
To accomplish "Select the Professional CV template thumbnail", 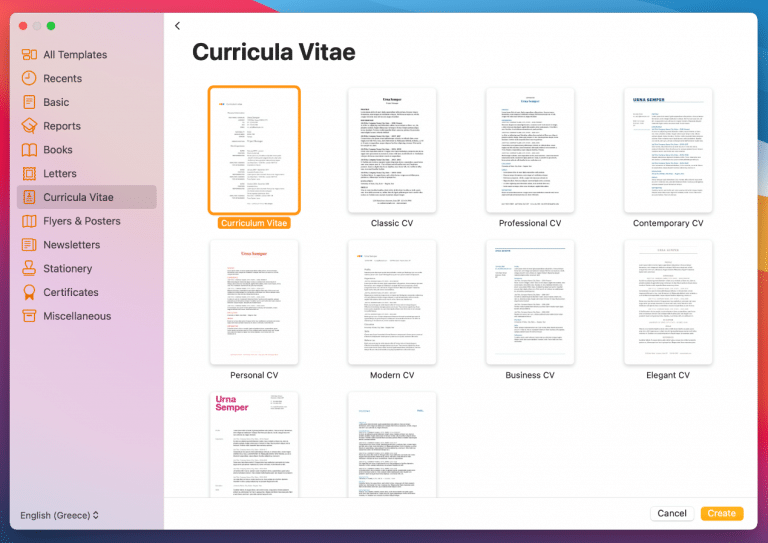I will (x=530, y=150).
